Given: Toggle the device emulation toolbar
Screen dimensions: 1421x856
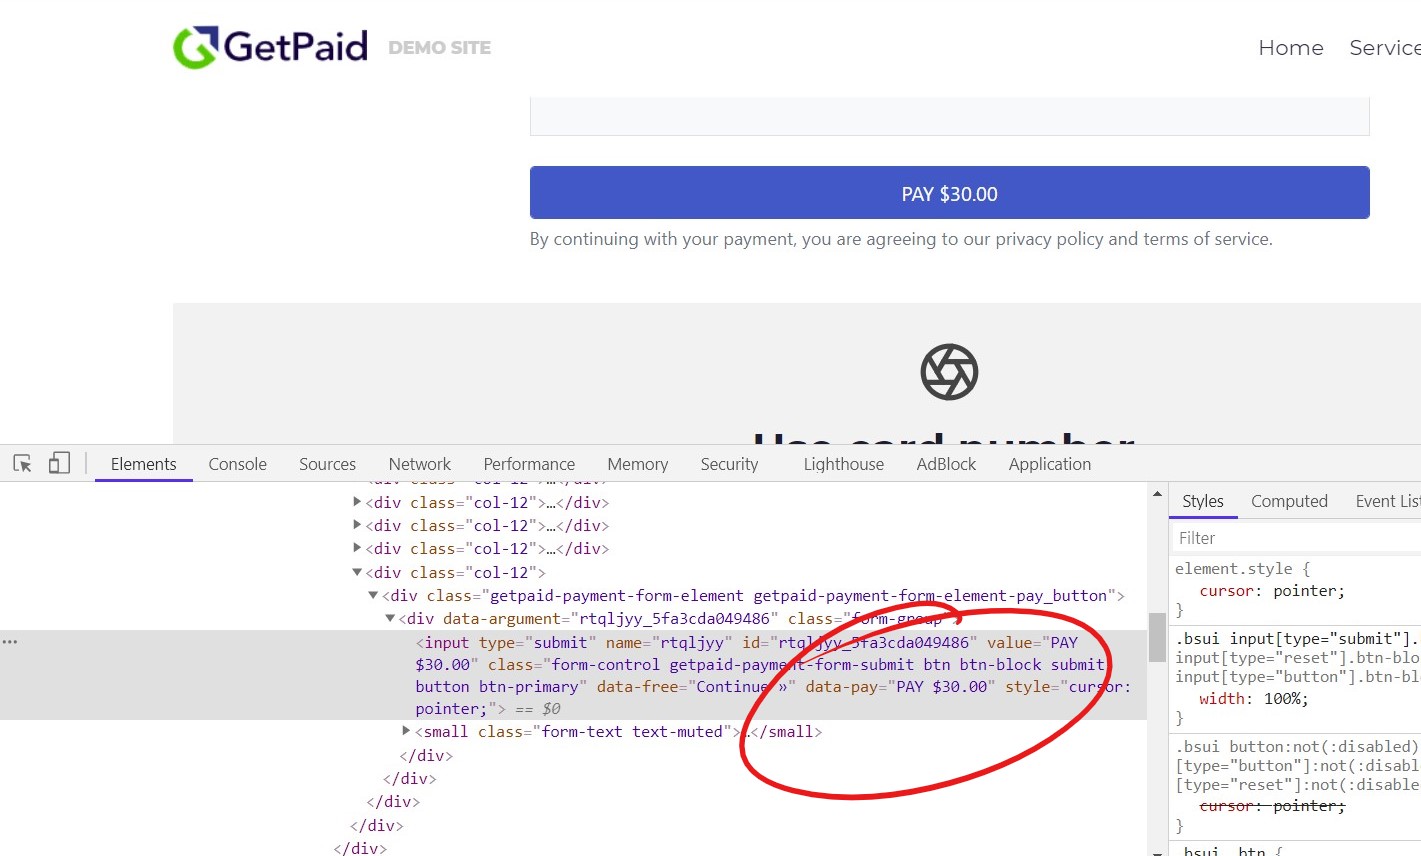Looking at the screenshot, I should pos(57,462).
